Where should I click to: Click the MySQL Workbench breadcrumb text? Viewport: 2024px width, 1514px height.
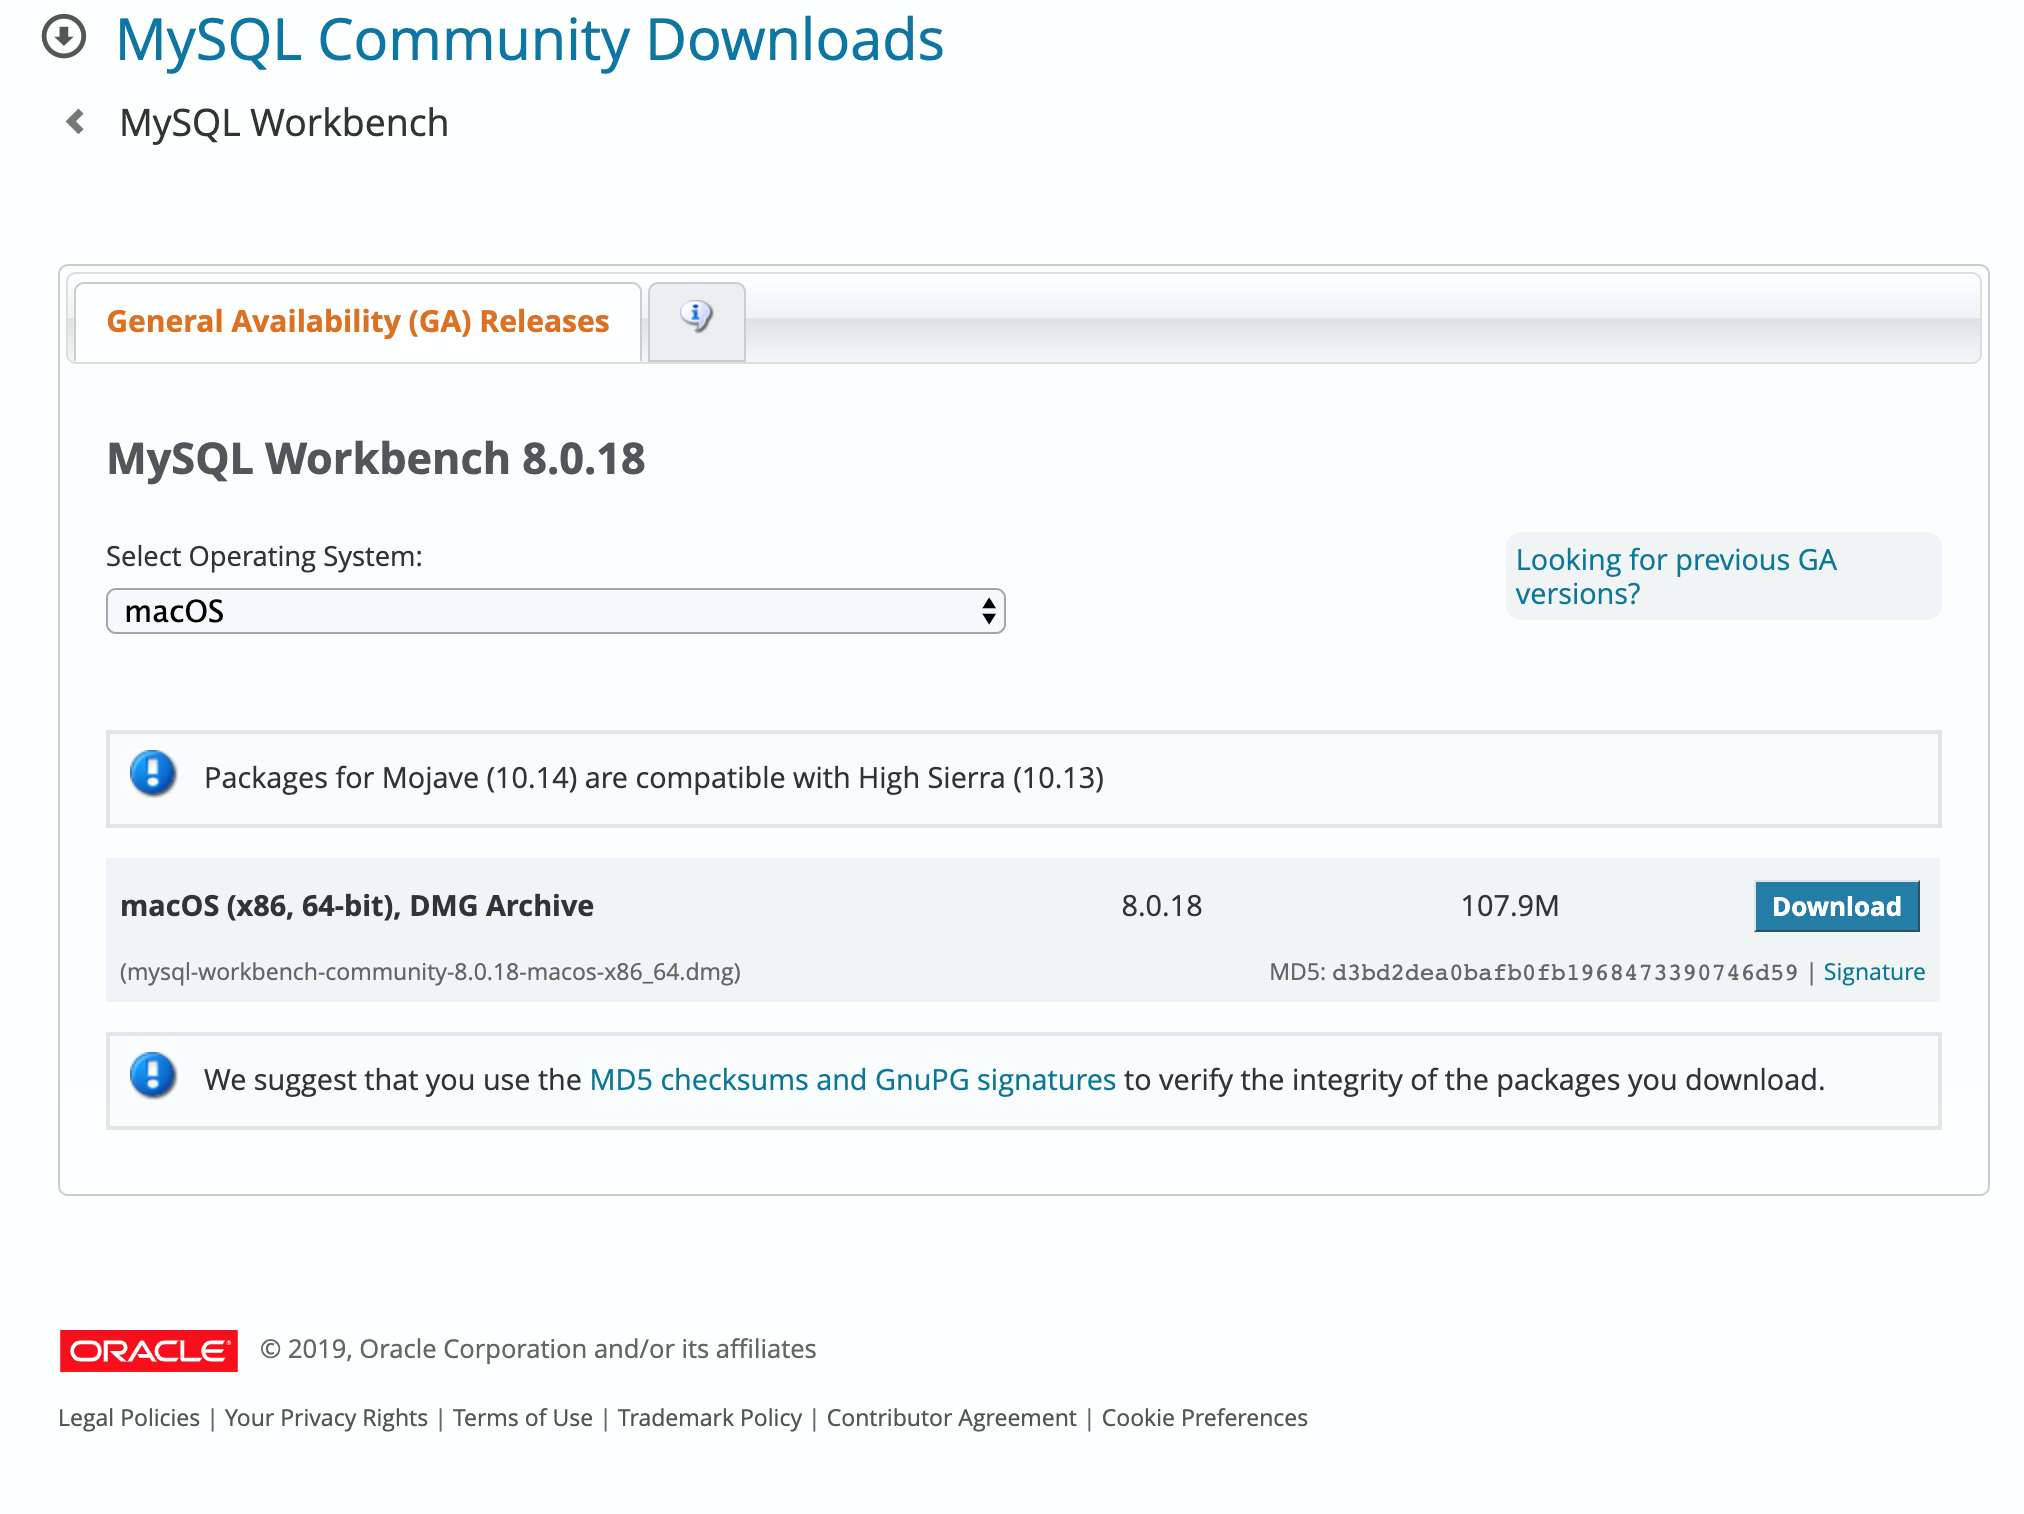tap(284, 123)
